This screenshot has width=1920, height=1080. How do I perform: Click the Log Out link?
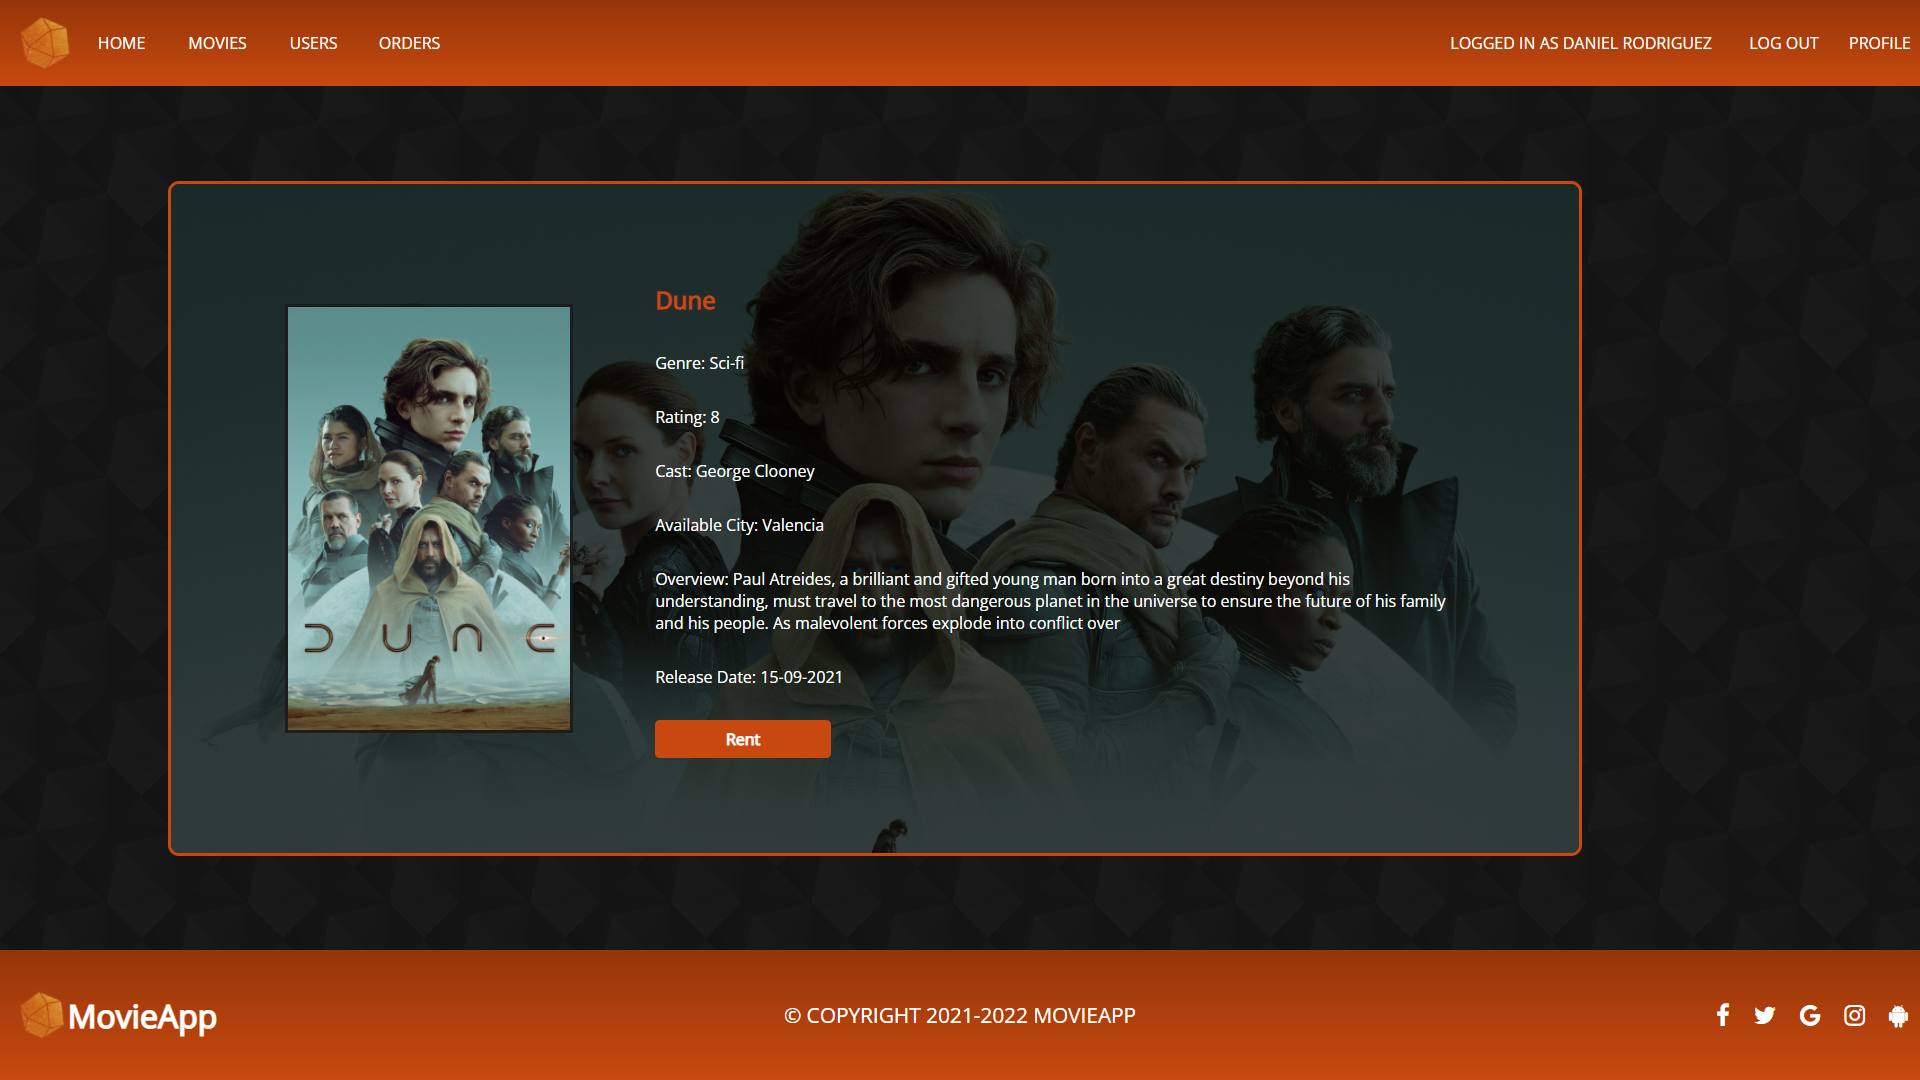point(1783,43)
